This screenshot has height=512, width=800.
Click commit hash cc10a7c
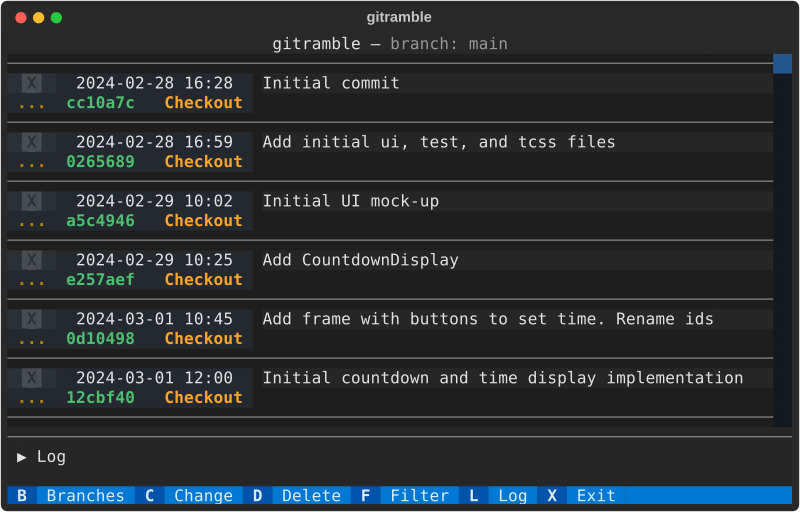point(101,103)
